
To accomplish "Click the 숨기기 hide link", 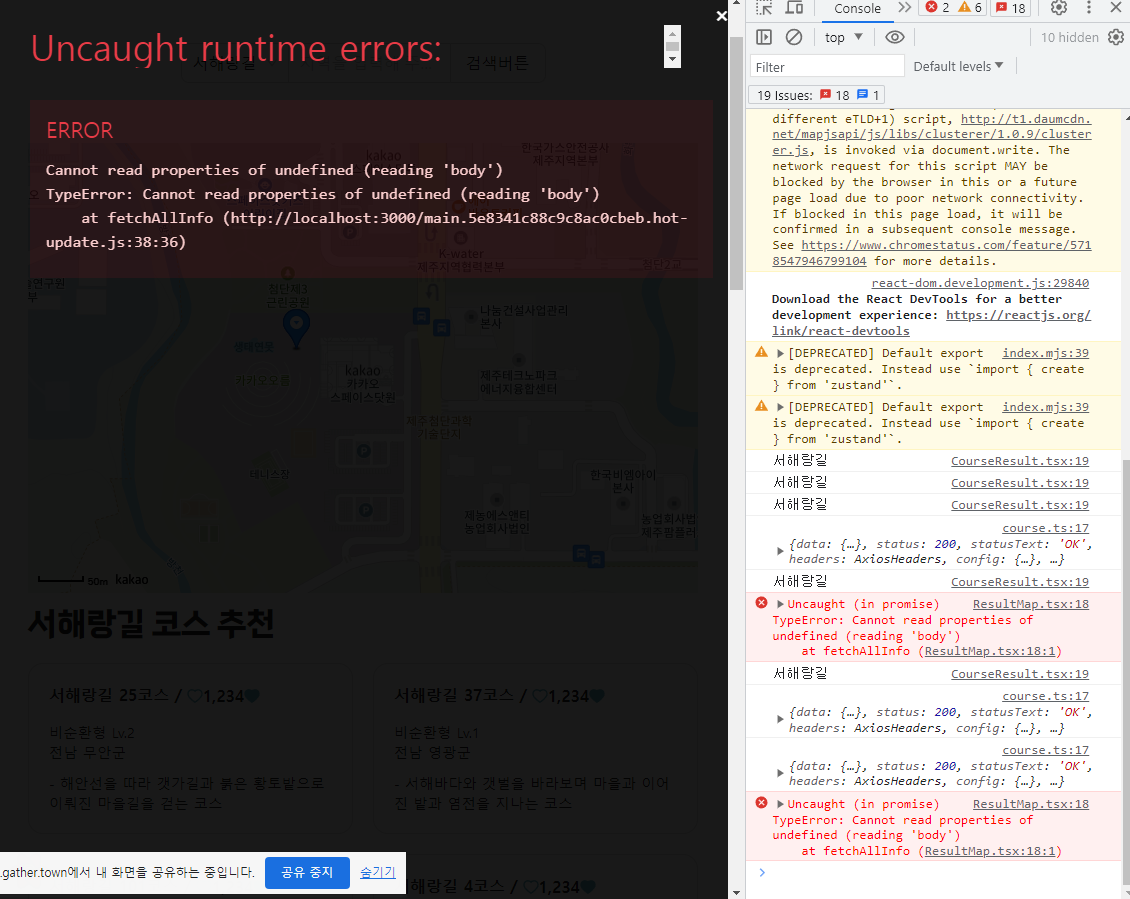I will [378, 872].
